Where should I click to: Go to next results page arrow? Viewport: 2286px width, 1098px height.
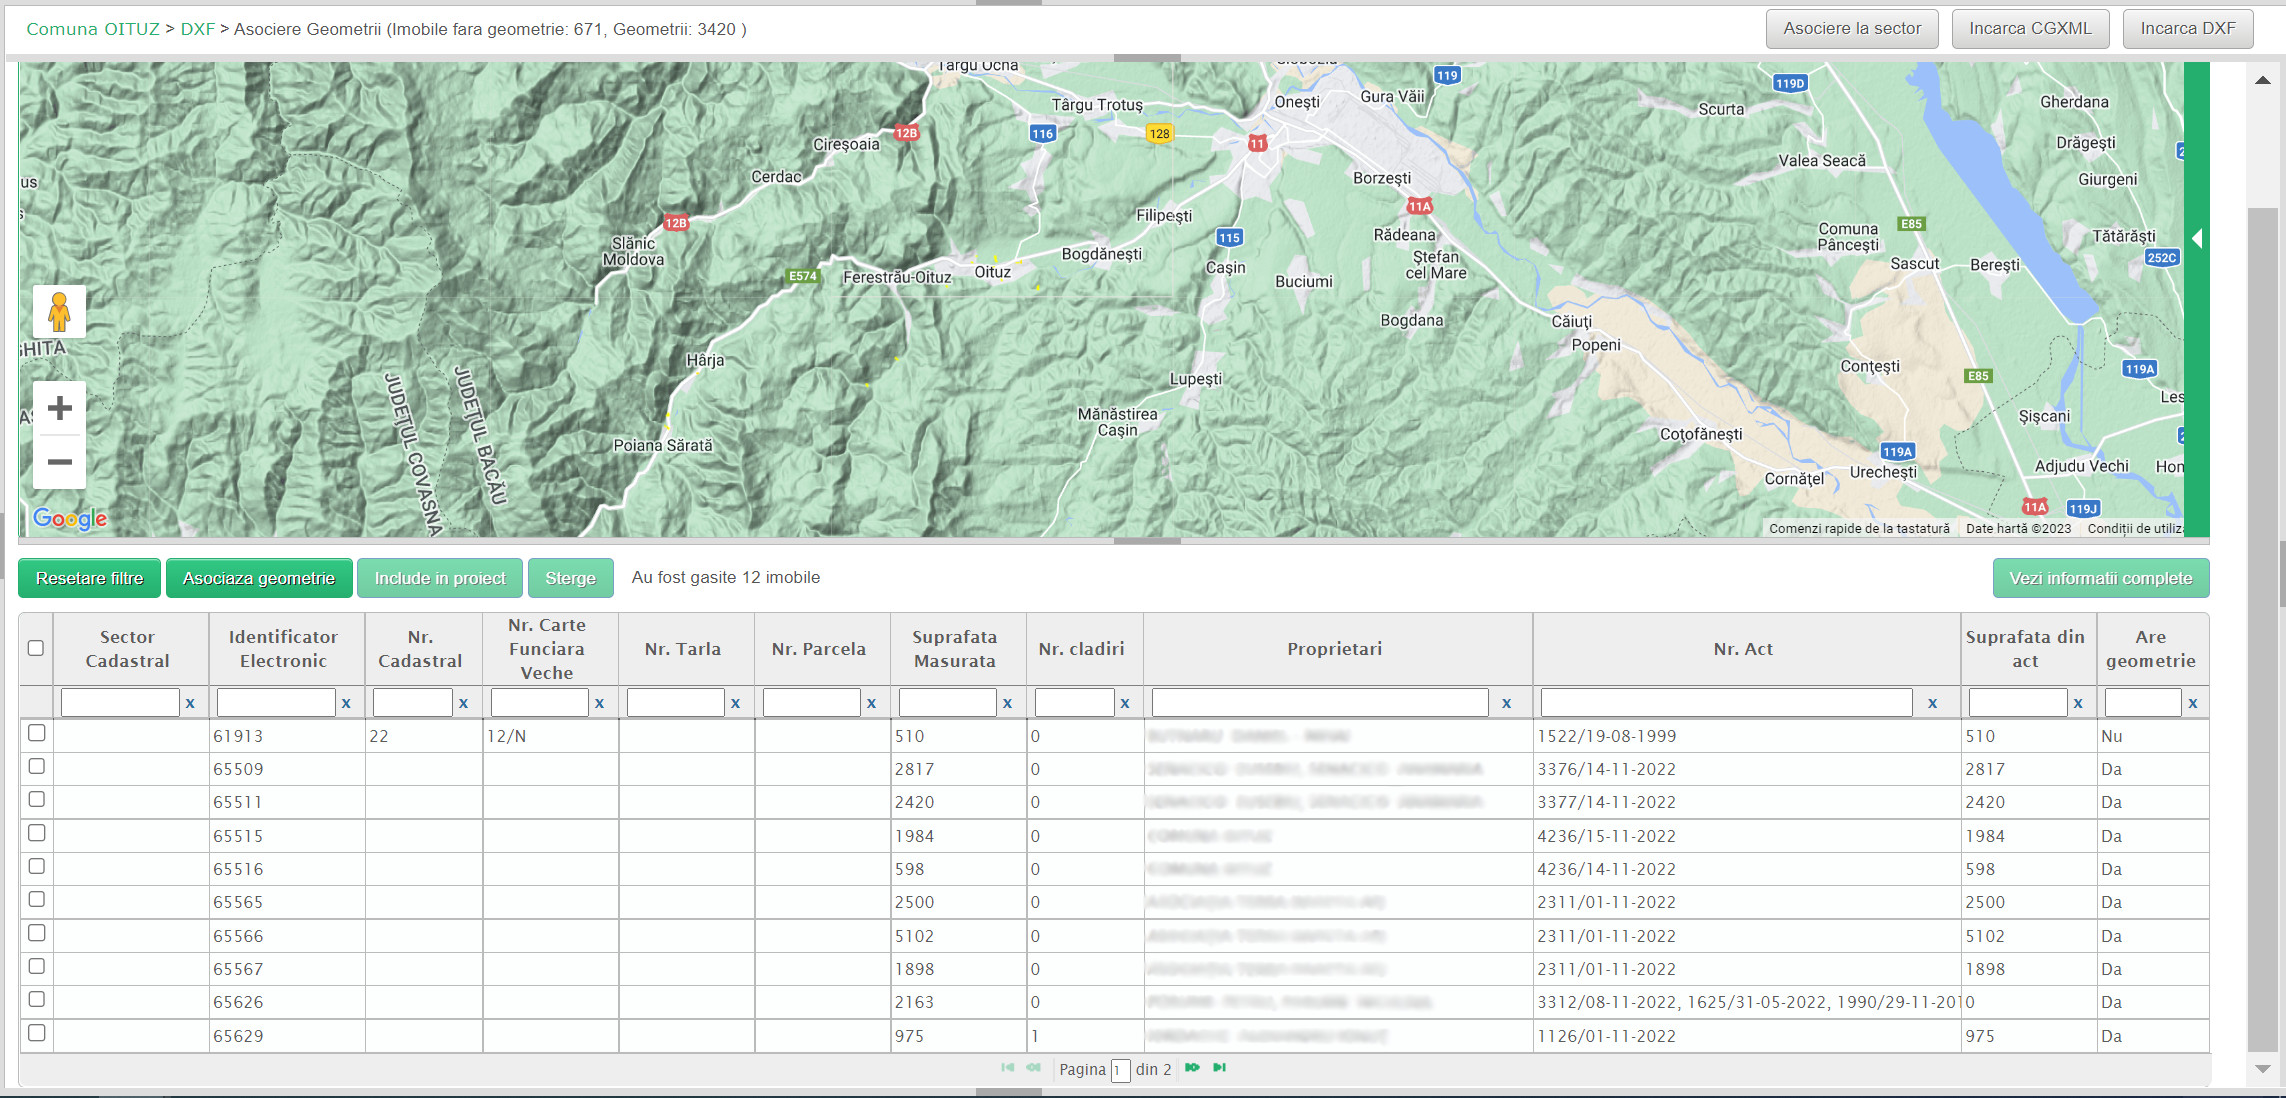[x=1192, y=1068]
